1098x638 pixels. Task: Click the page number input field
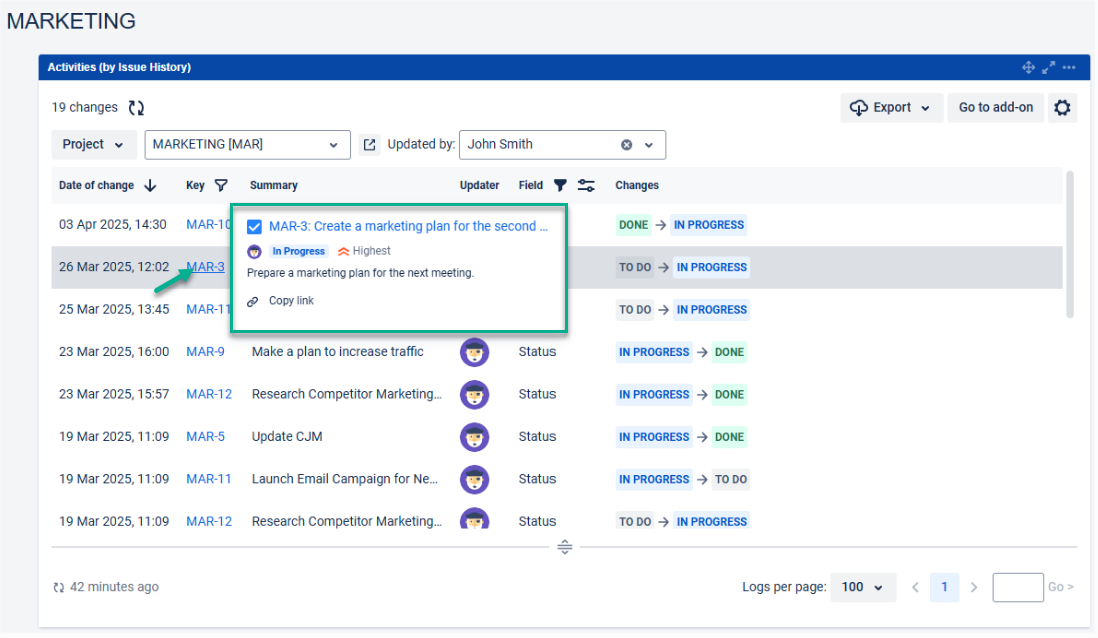click(1017, 587)
